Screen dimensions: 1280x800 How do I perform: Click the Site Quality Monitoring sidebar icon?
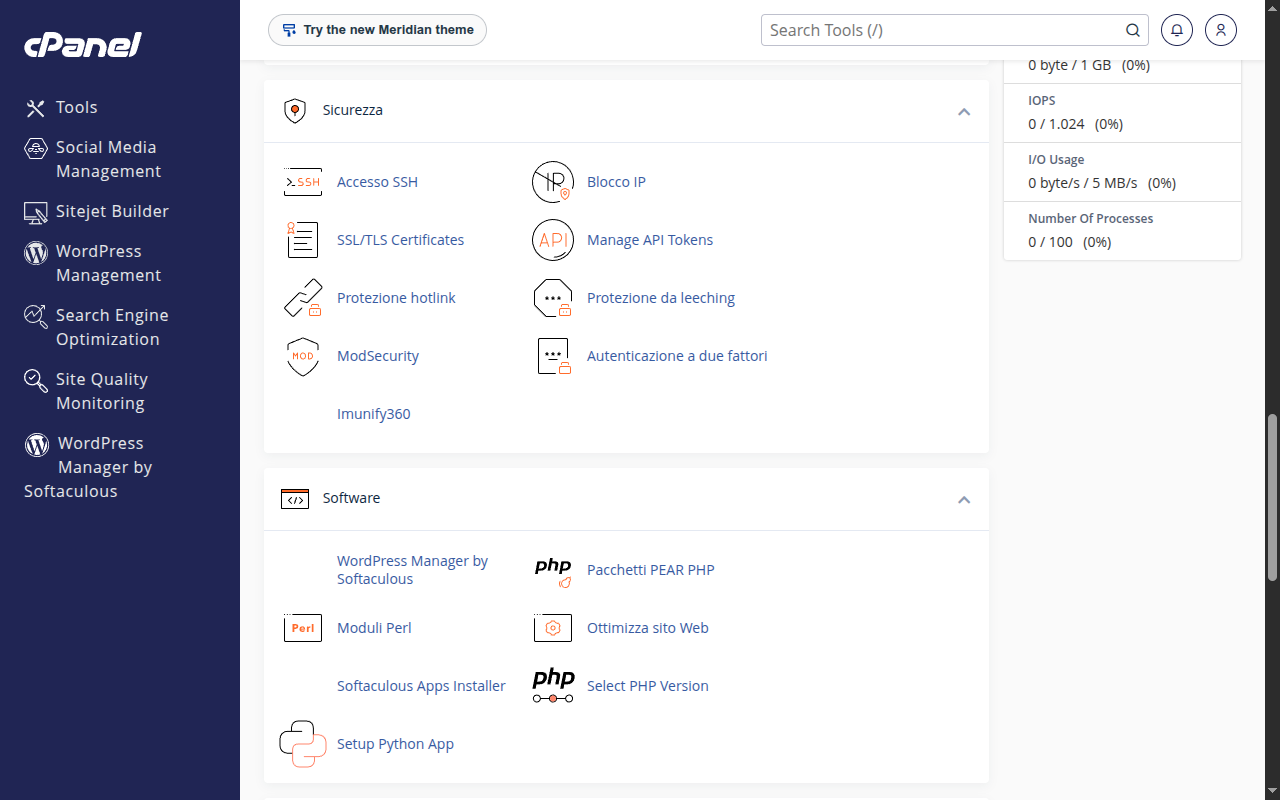(x=36, y=380)
